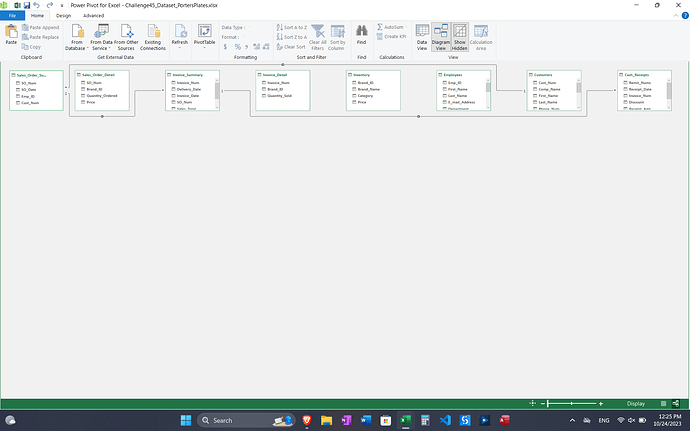Select the Advanced ribbon tab
The image size is (690, 431).
(93, 15)
